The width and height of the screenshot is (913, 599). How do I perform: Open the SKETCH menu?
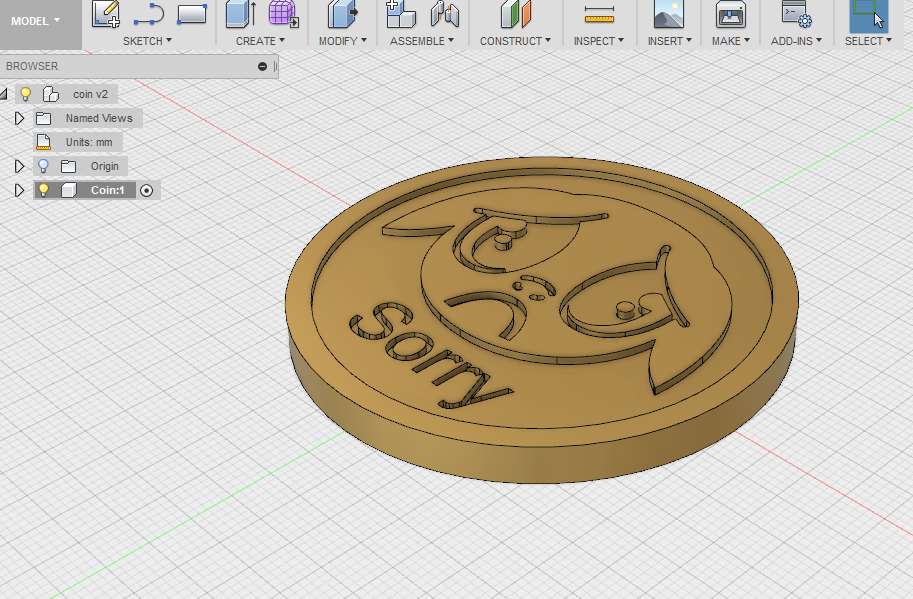[x=147, y=41]
